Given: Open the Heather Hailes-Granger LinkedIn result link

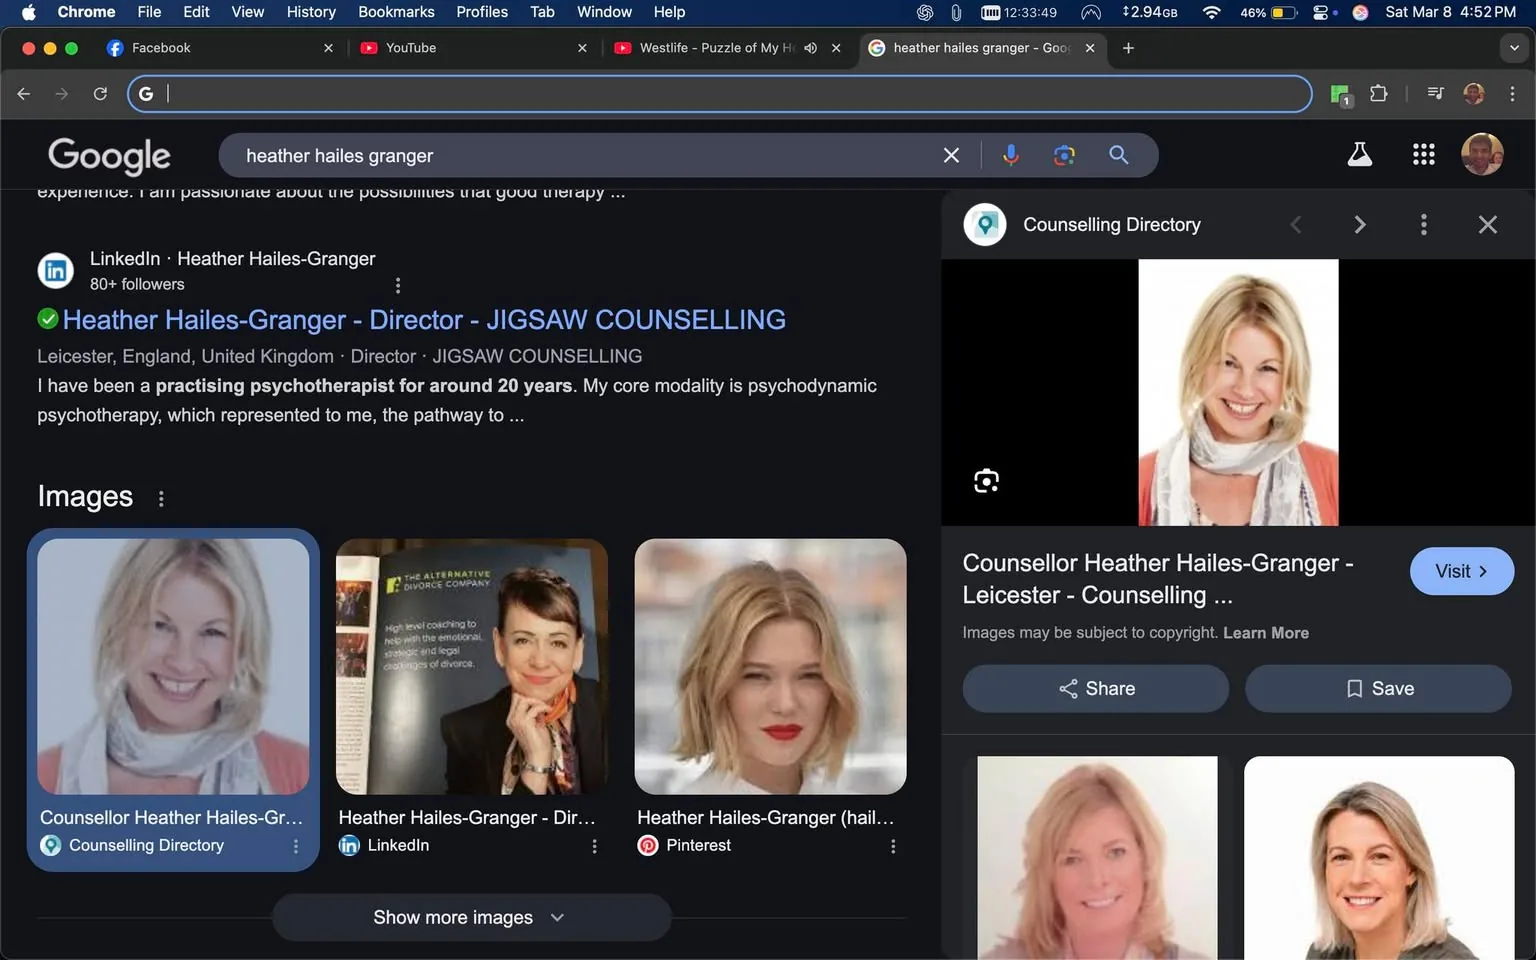Looking at the screenshot, I should [x=423, y=319].
